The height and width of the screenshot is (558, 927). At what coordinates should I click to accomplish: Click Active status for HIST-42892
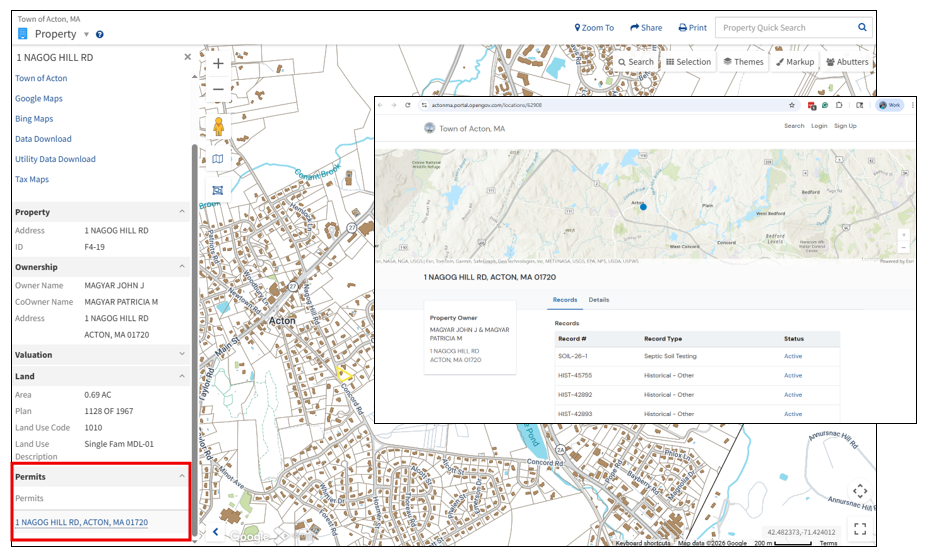793,394
